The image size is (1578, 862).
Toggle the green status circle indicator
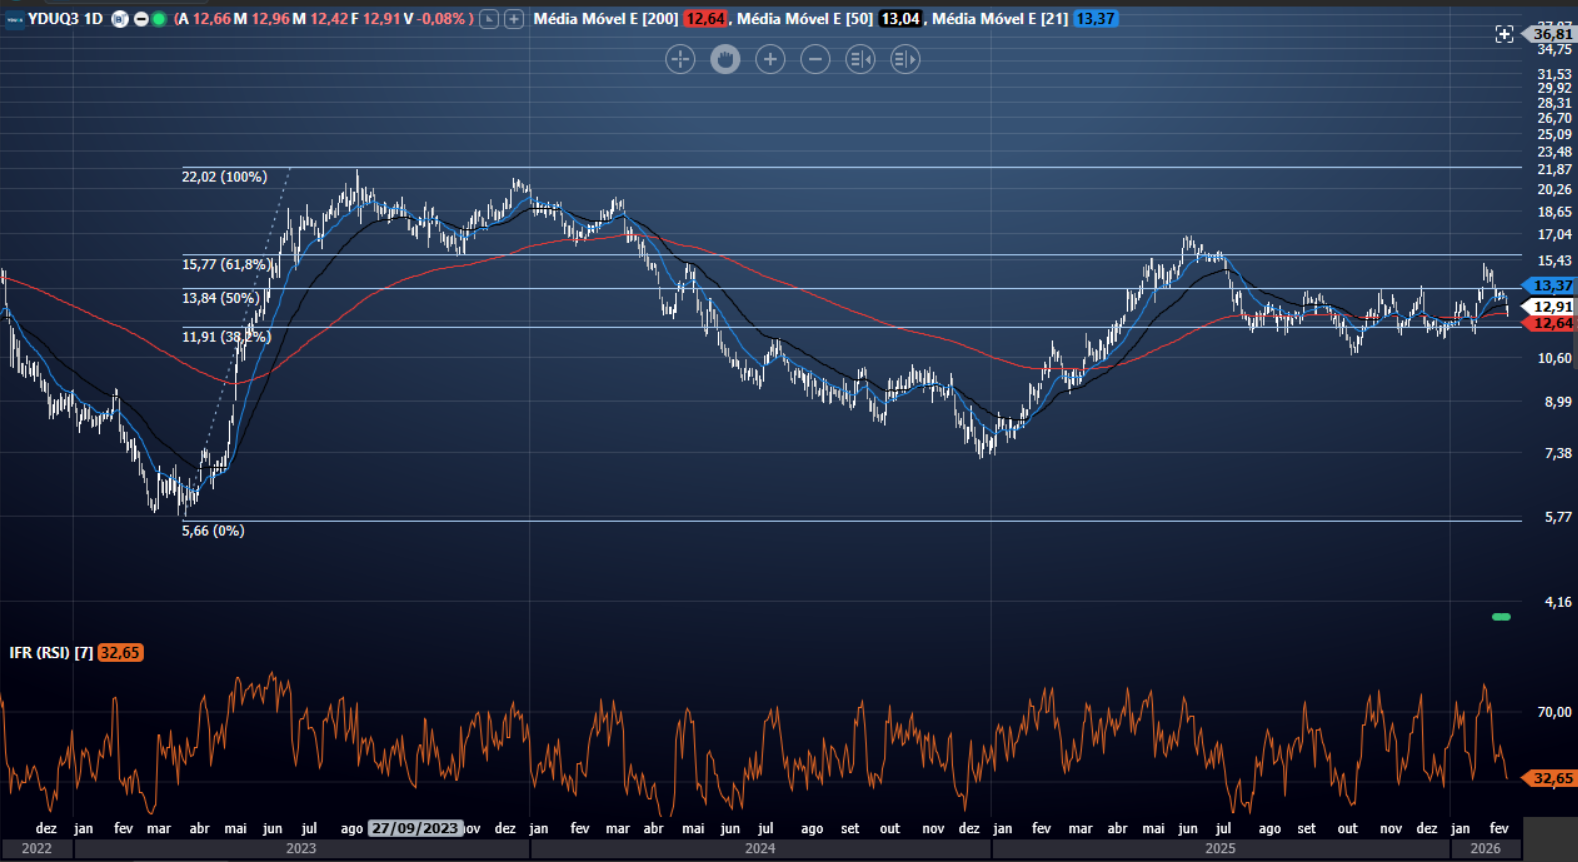159,19
